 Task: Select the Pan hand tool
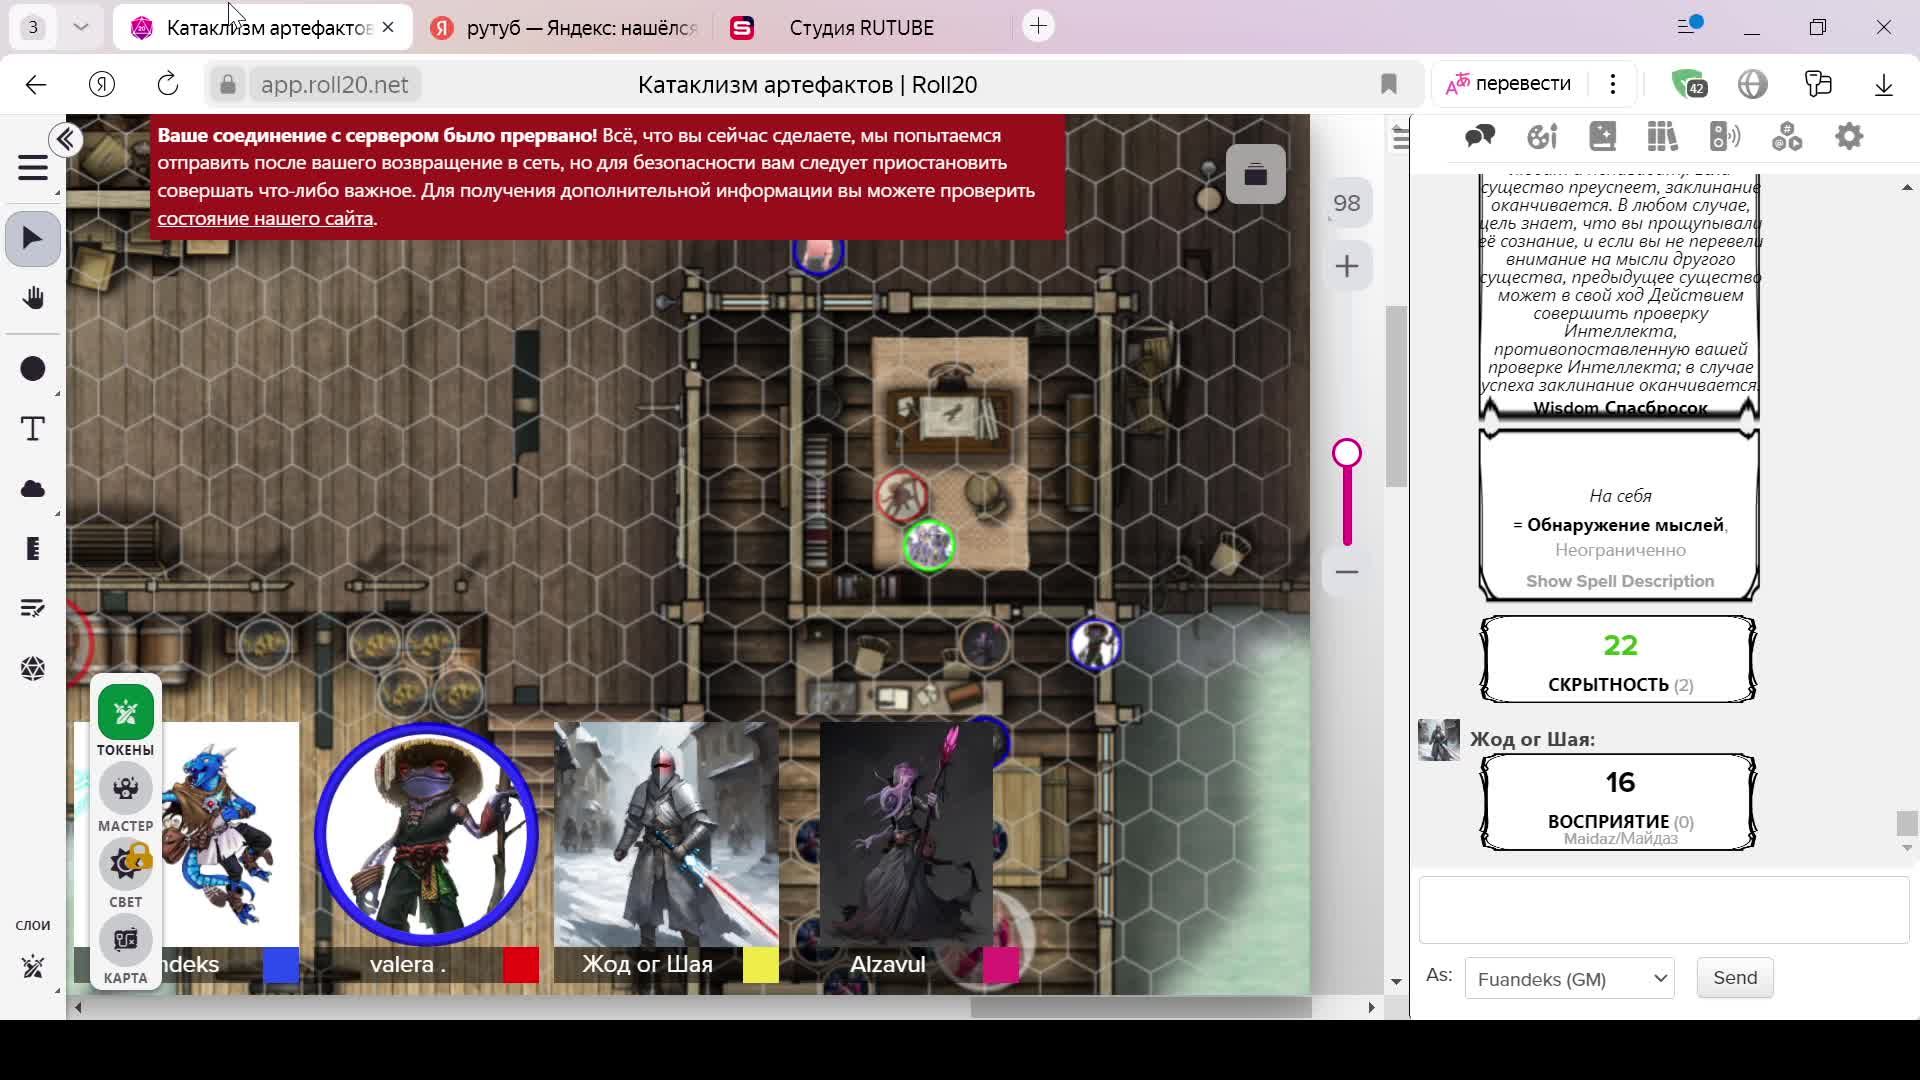[x=33, y=298]
